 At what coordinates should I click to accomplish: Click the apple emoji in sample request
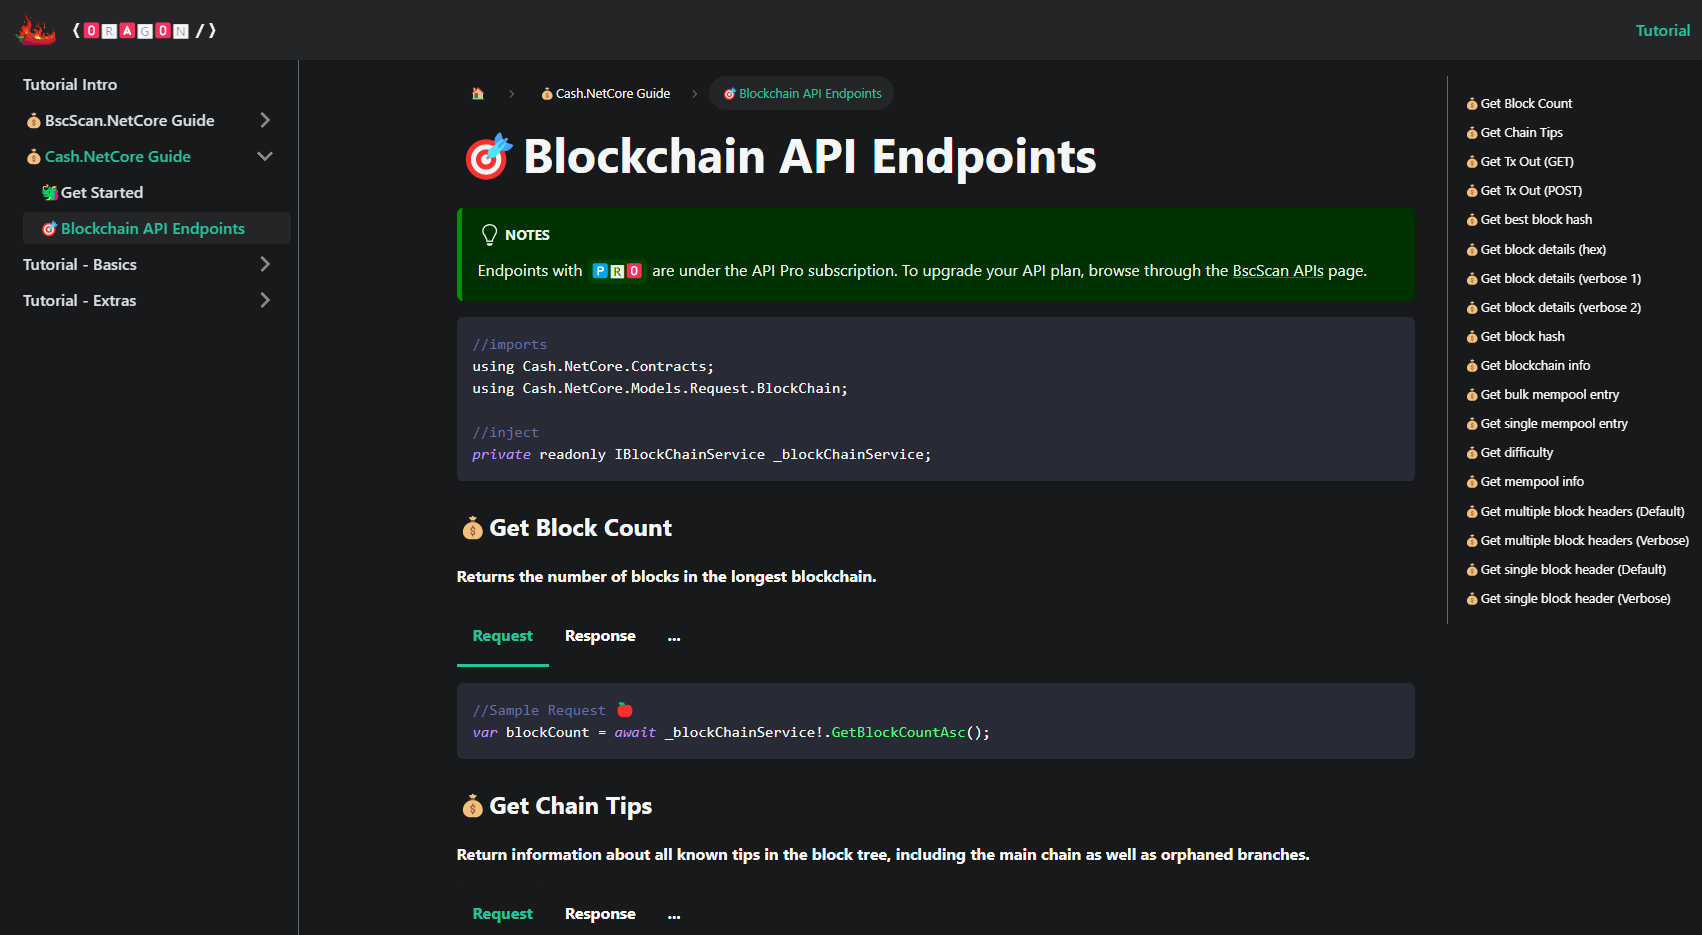point(625,710)
